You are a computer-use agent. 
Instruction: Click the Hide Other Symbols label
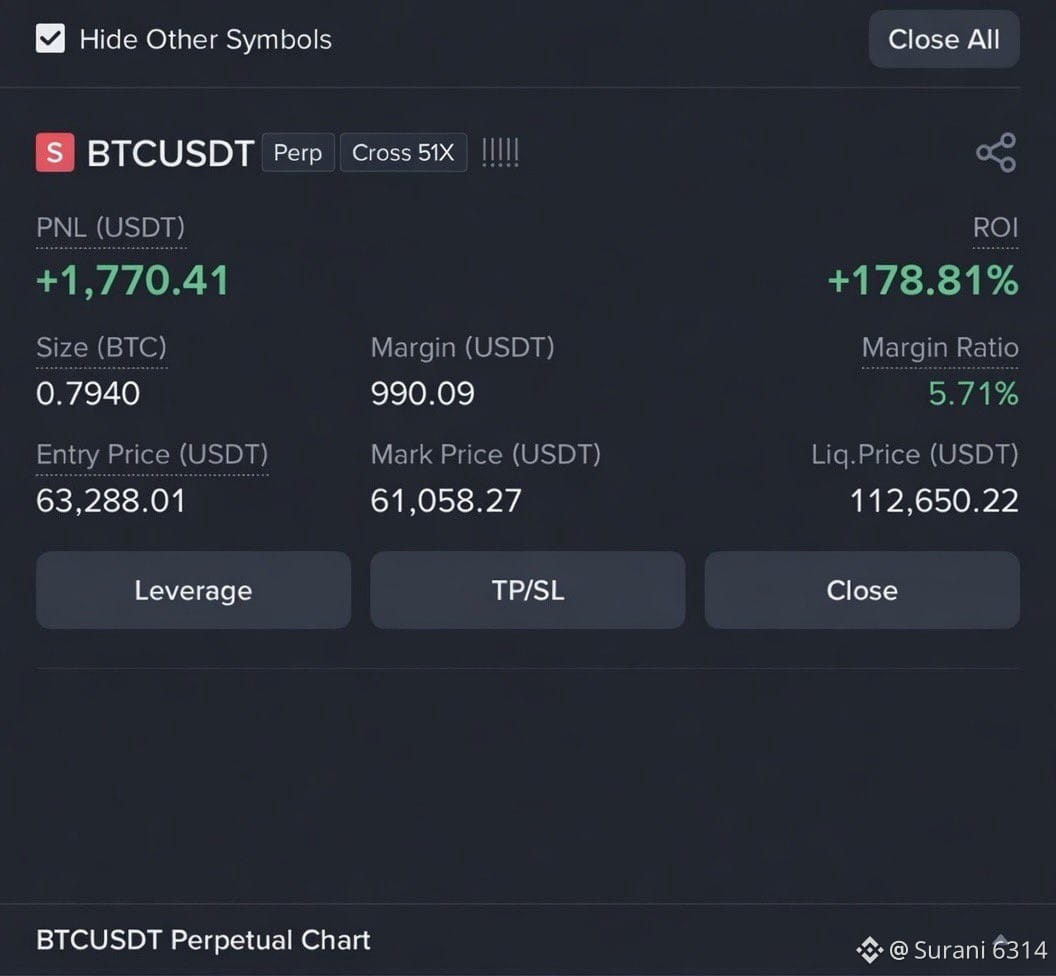pyautogui.click(x=205, y=40)
